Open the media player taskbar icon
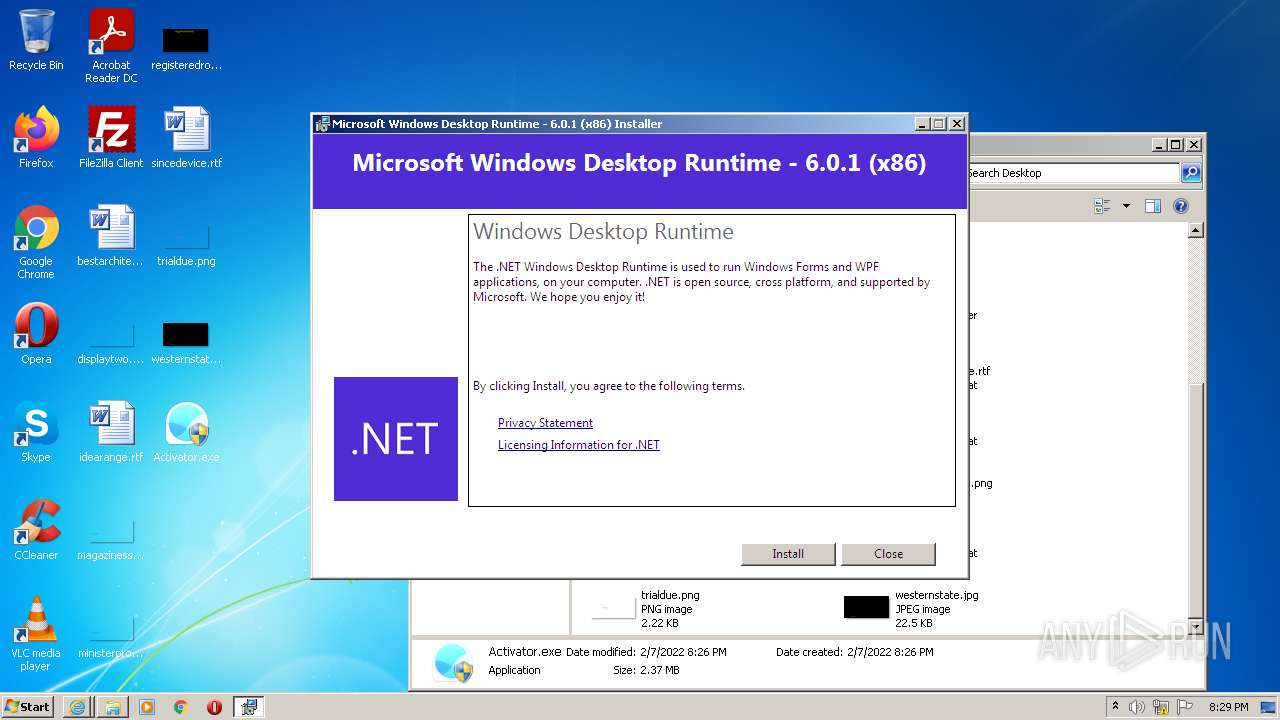 pos(147,706)
